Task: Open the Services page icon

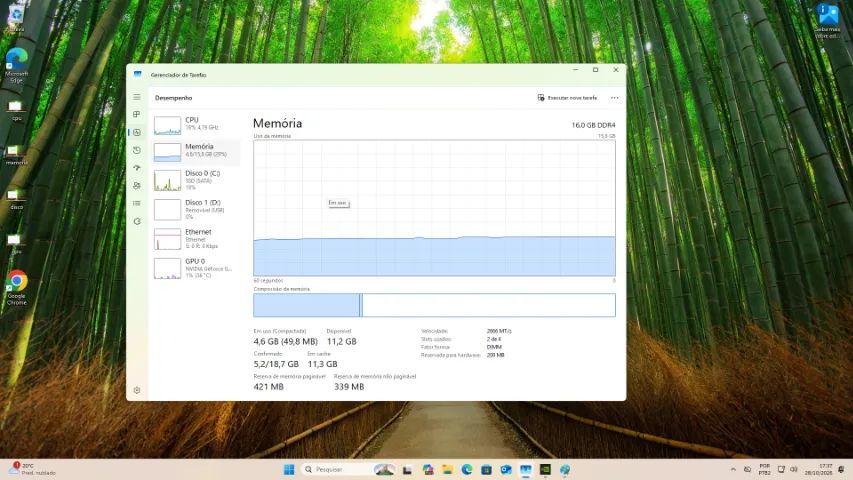Action: pos(137,221)
